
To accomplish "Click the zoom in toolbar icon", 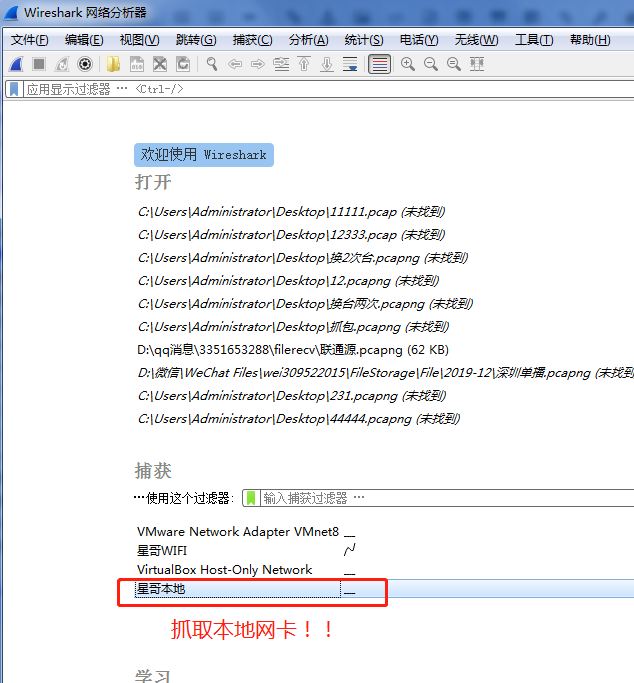I will [x=408, y=64].
